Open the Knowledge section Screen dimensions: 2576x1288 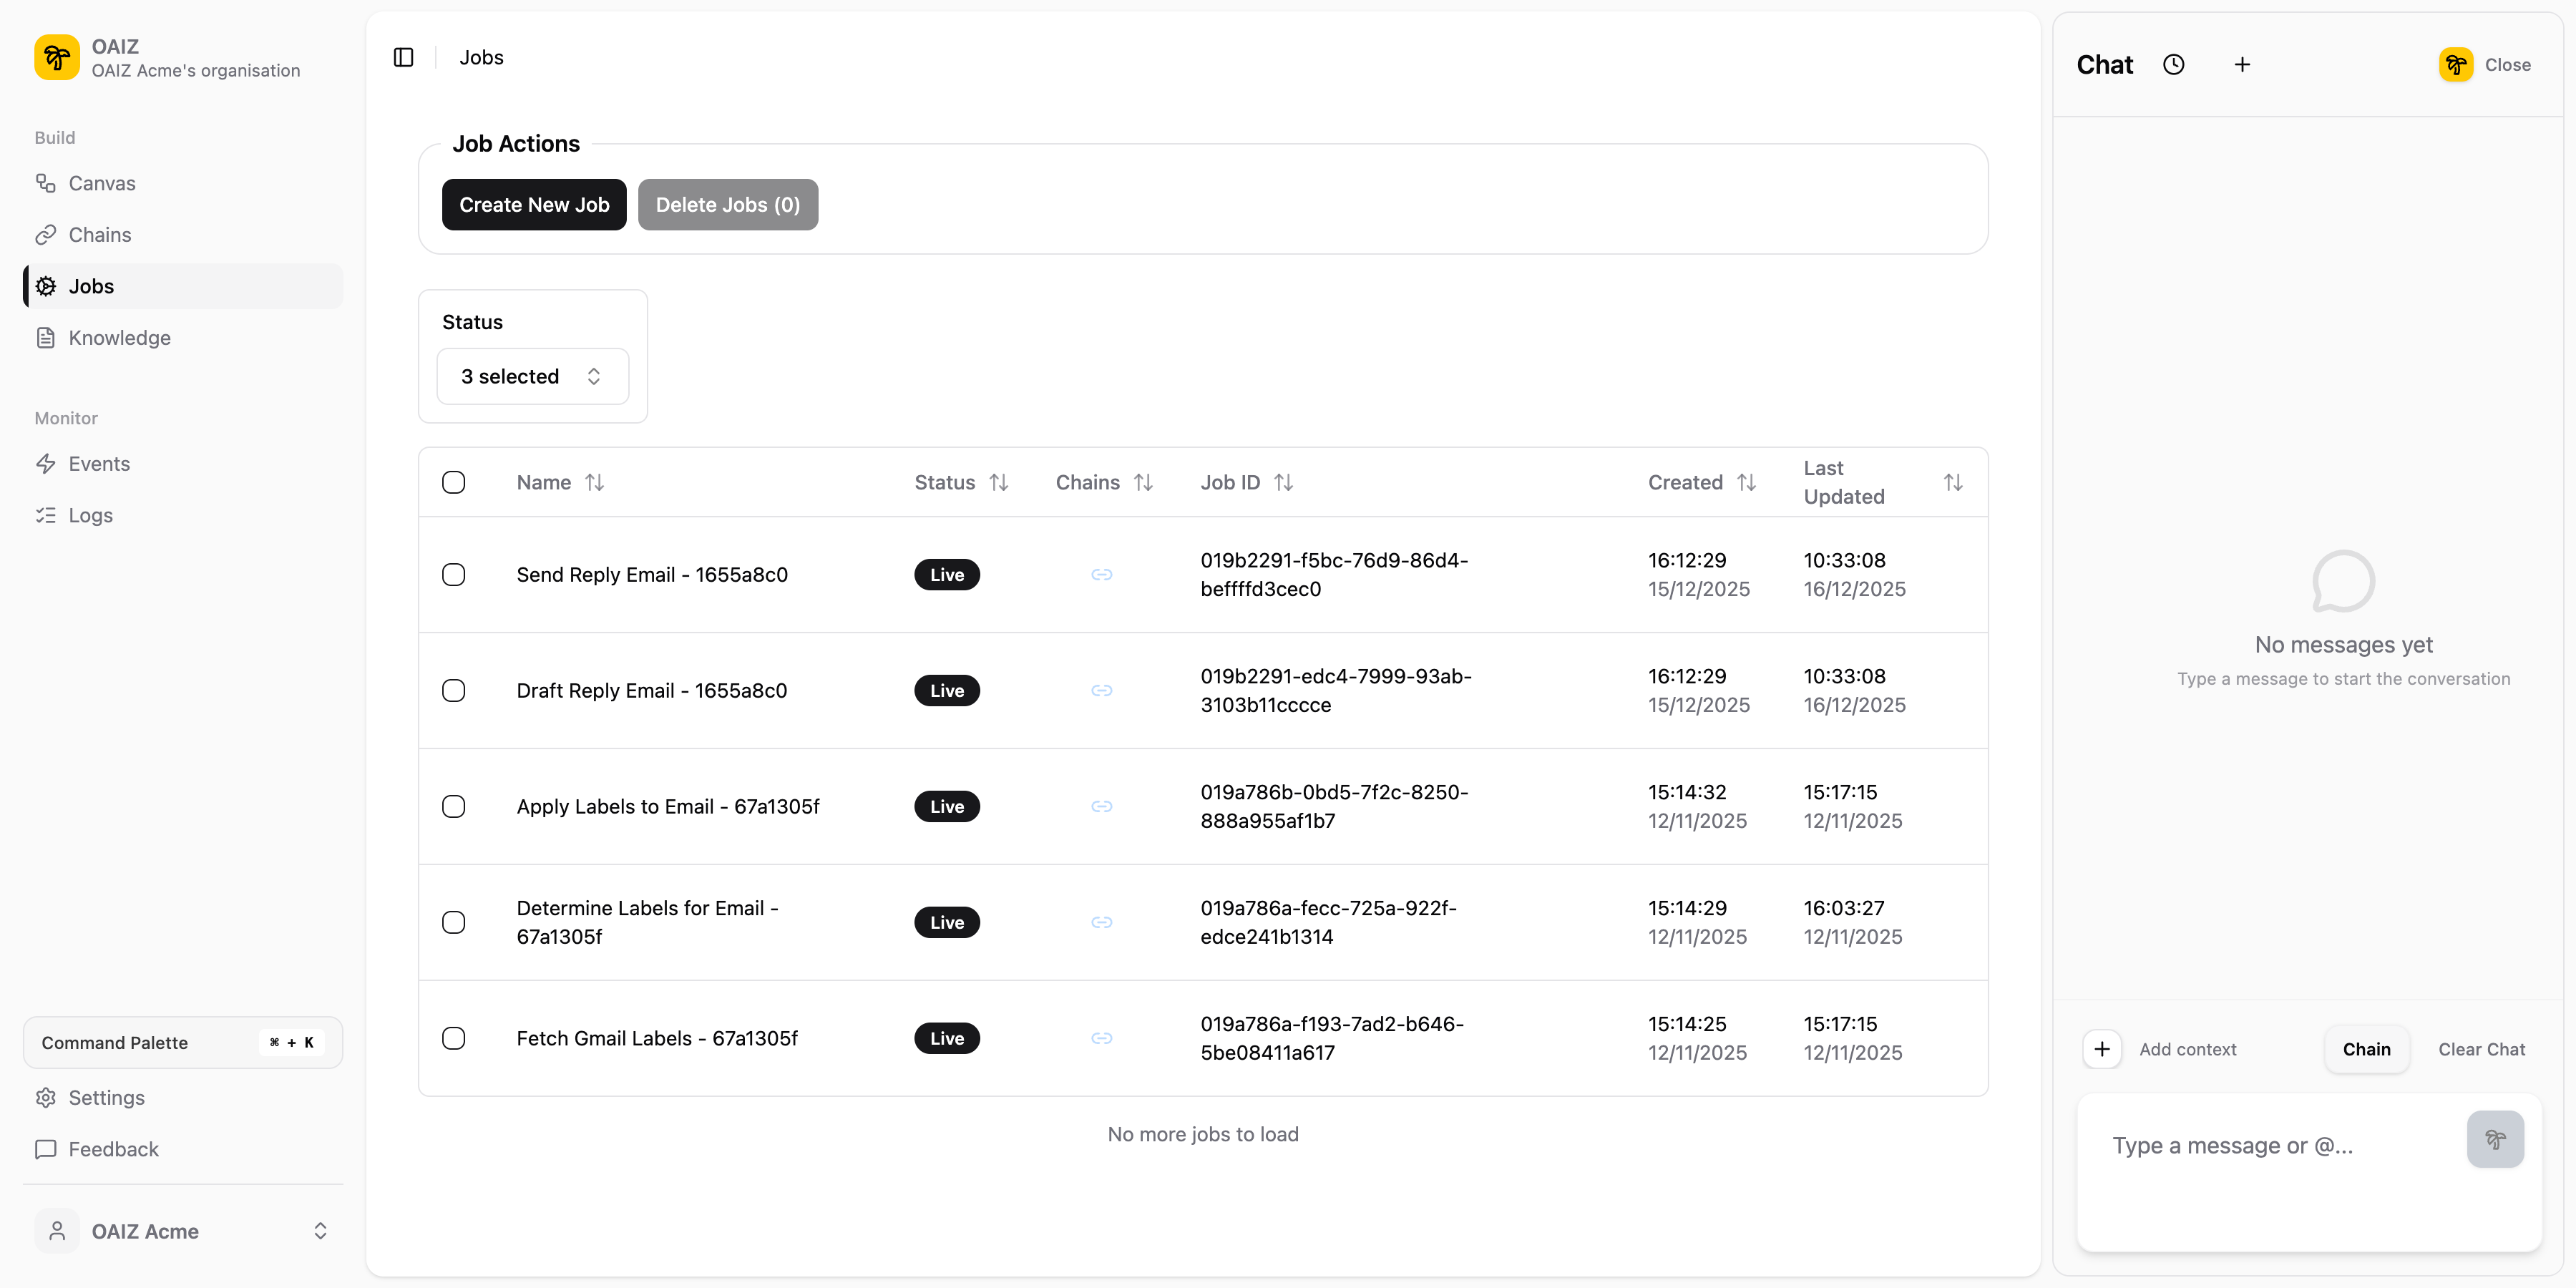119,338
